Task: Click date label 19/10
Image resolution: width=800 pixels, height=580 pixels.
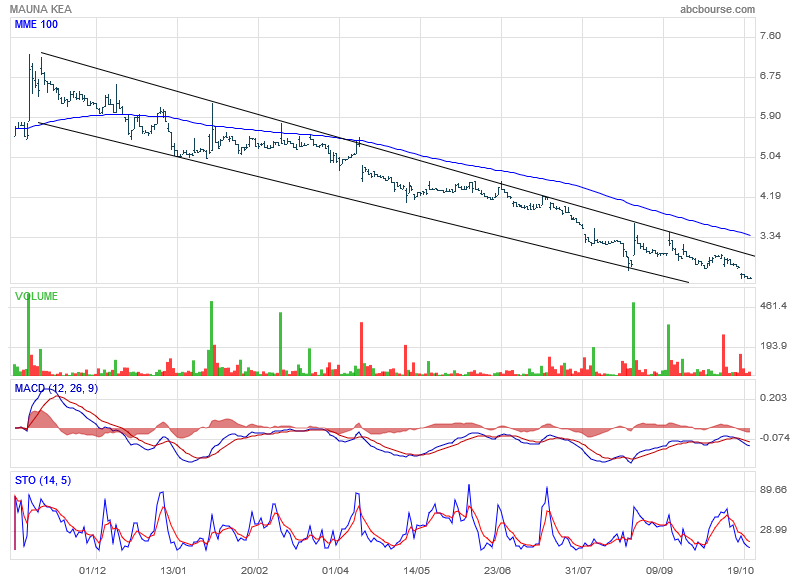Action: tap(740, 570)
